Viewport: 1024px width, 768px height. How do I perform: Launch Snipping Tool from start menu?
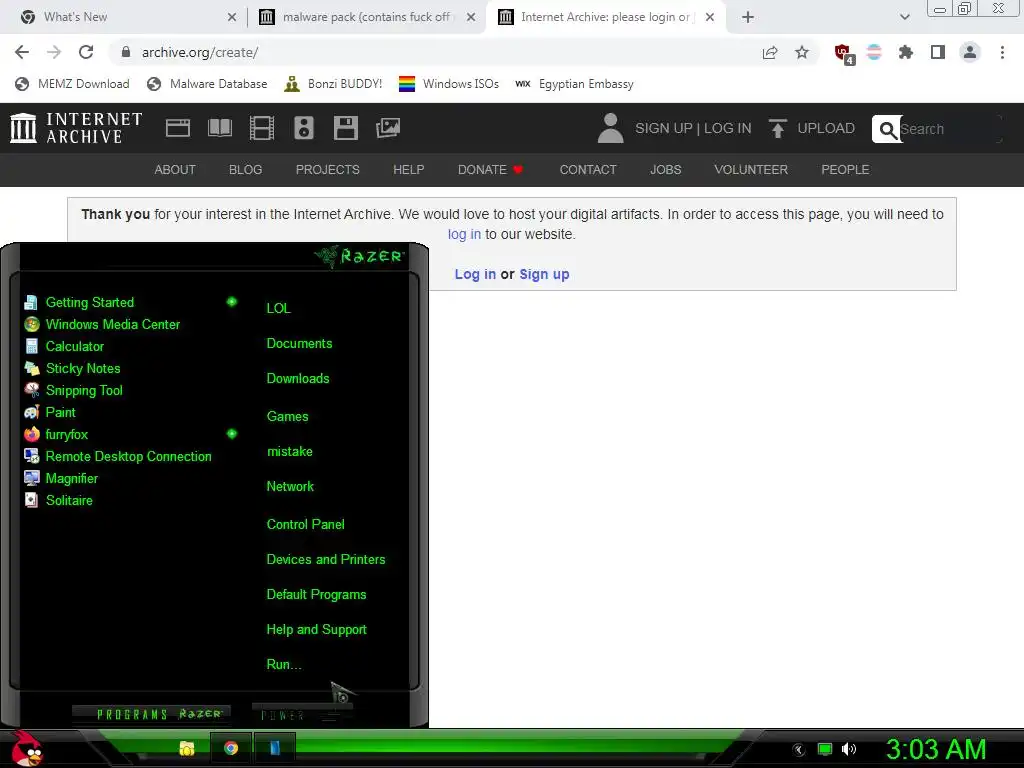pyautogui.click(x=84, y=391)
